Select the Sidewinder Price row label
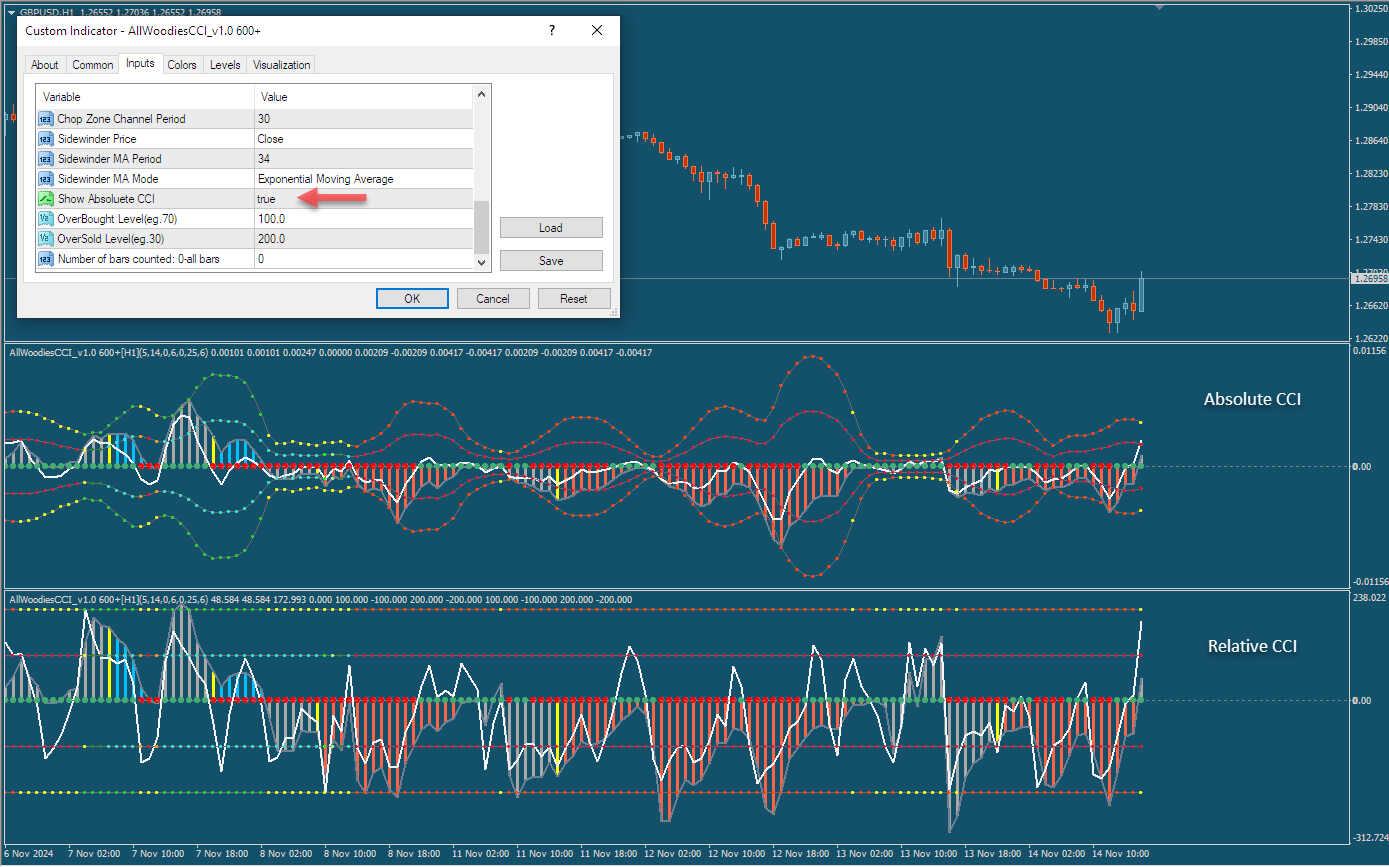 [97, 139]
